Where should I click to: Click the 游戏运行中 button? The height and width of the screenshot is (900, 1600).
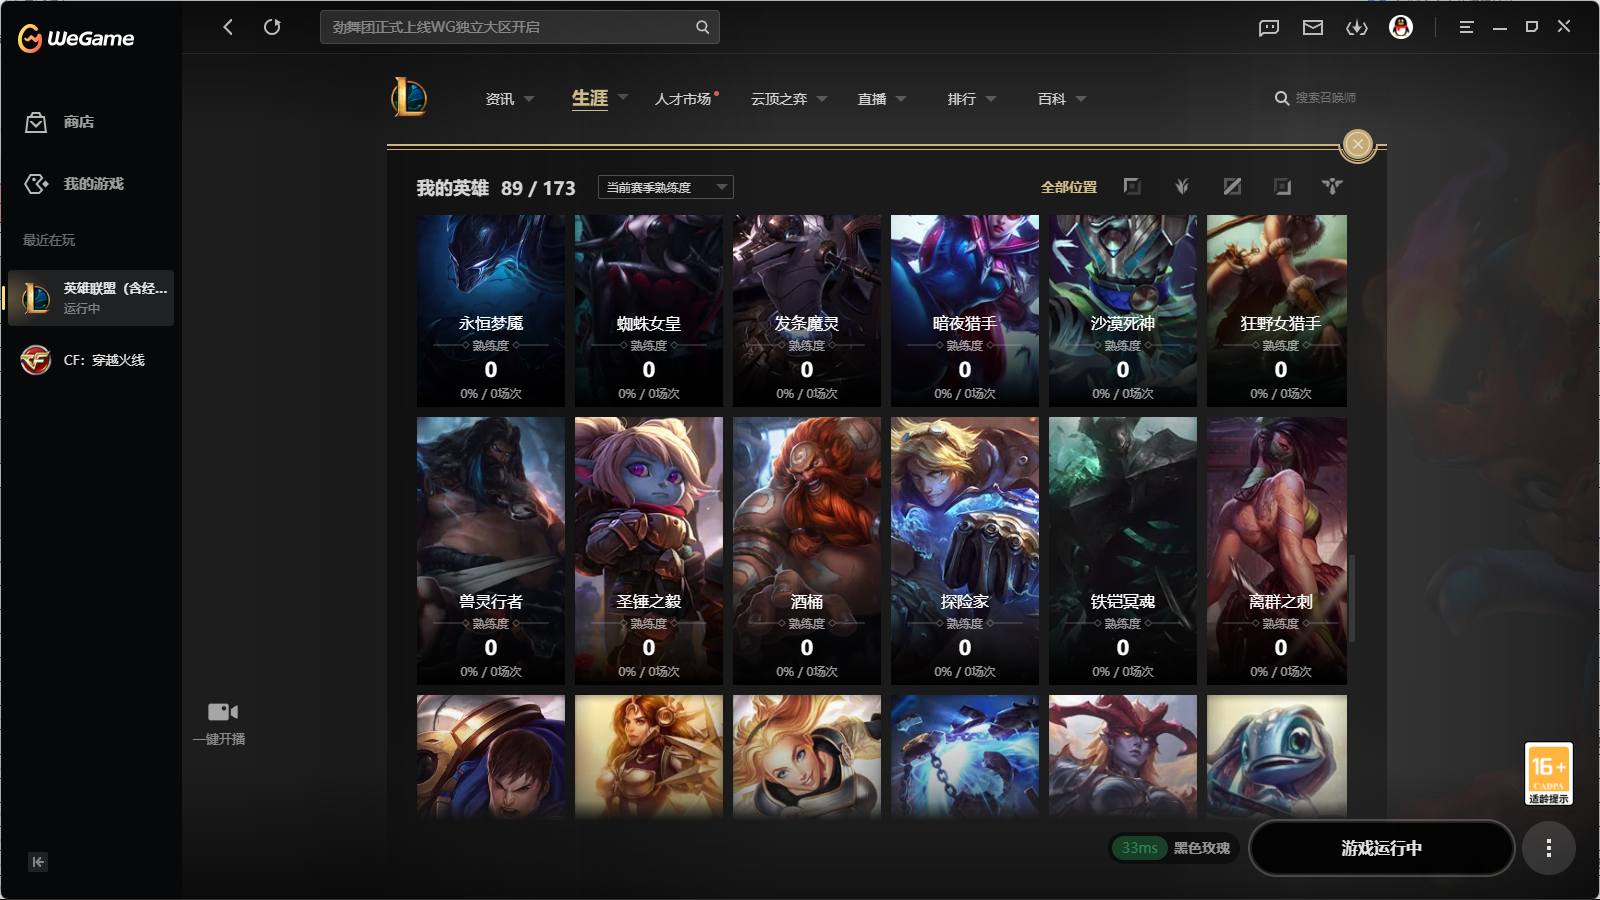pyautogui.click(x=1382, y=848)
